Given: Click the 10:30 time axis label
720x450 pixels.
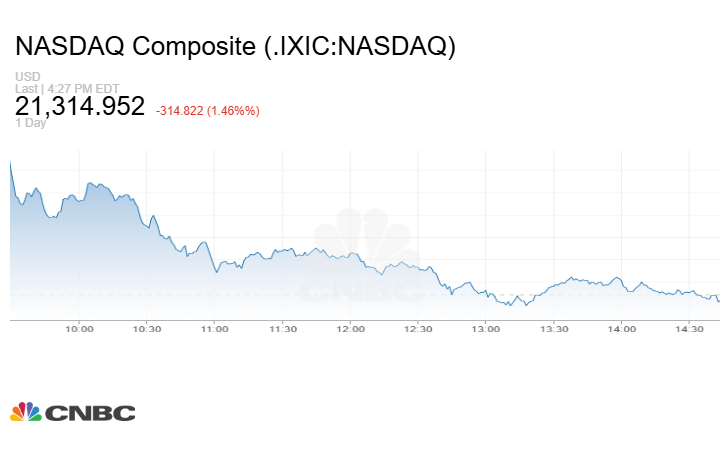Looking at the screenshot, I should pyautogui.click(x=147, y=328).
